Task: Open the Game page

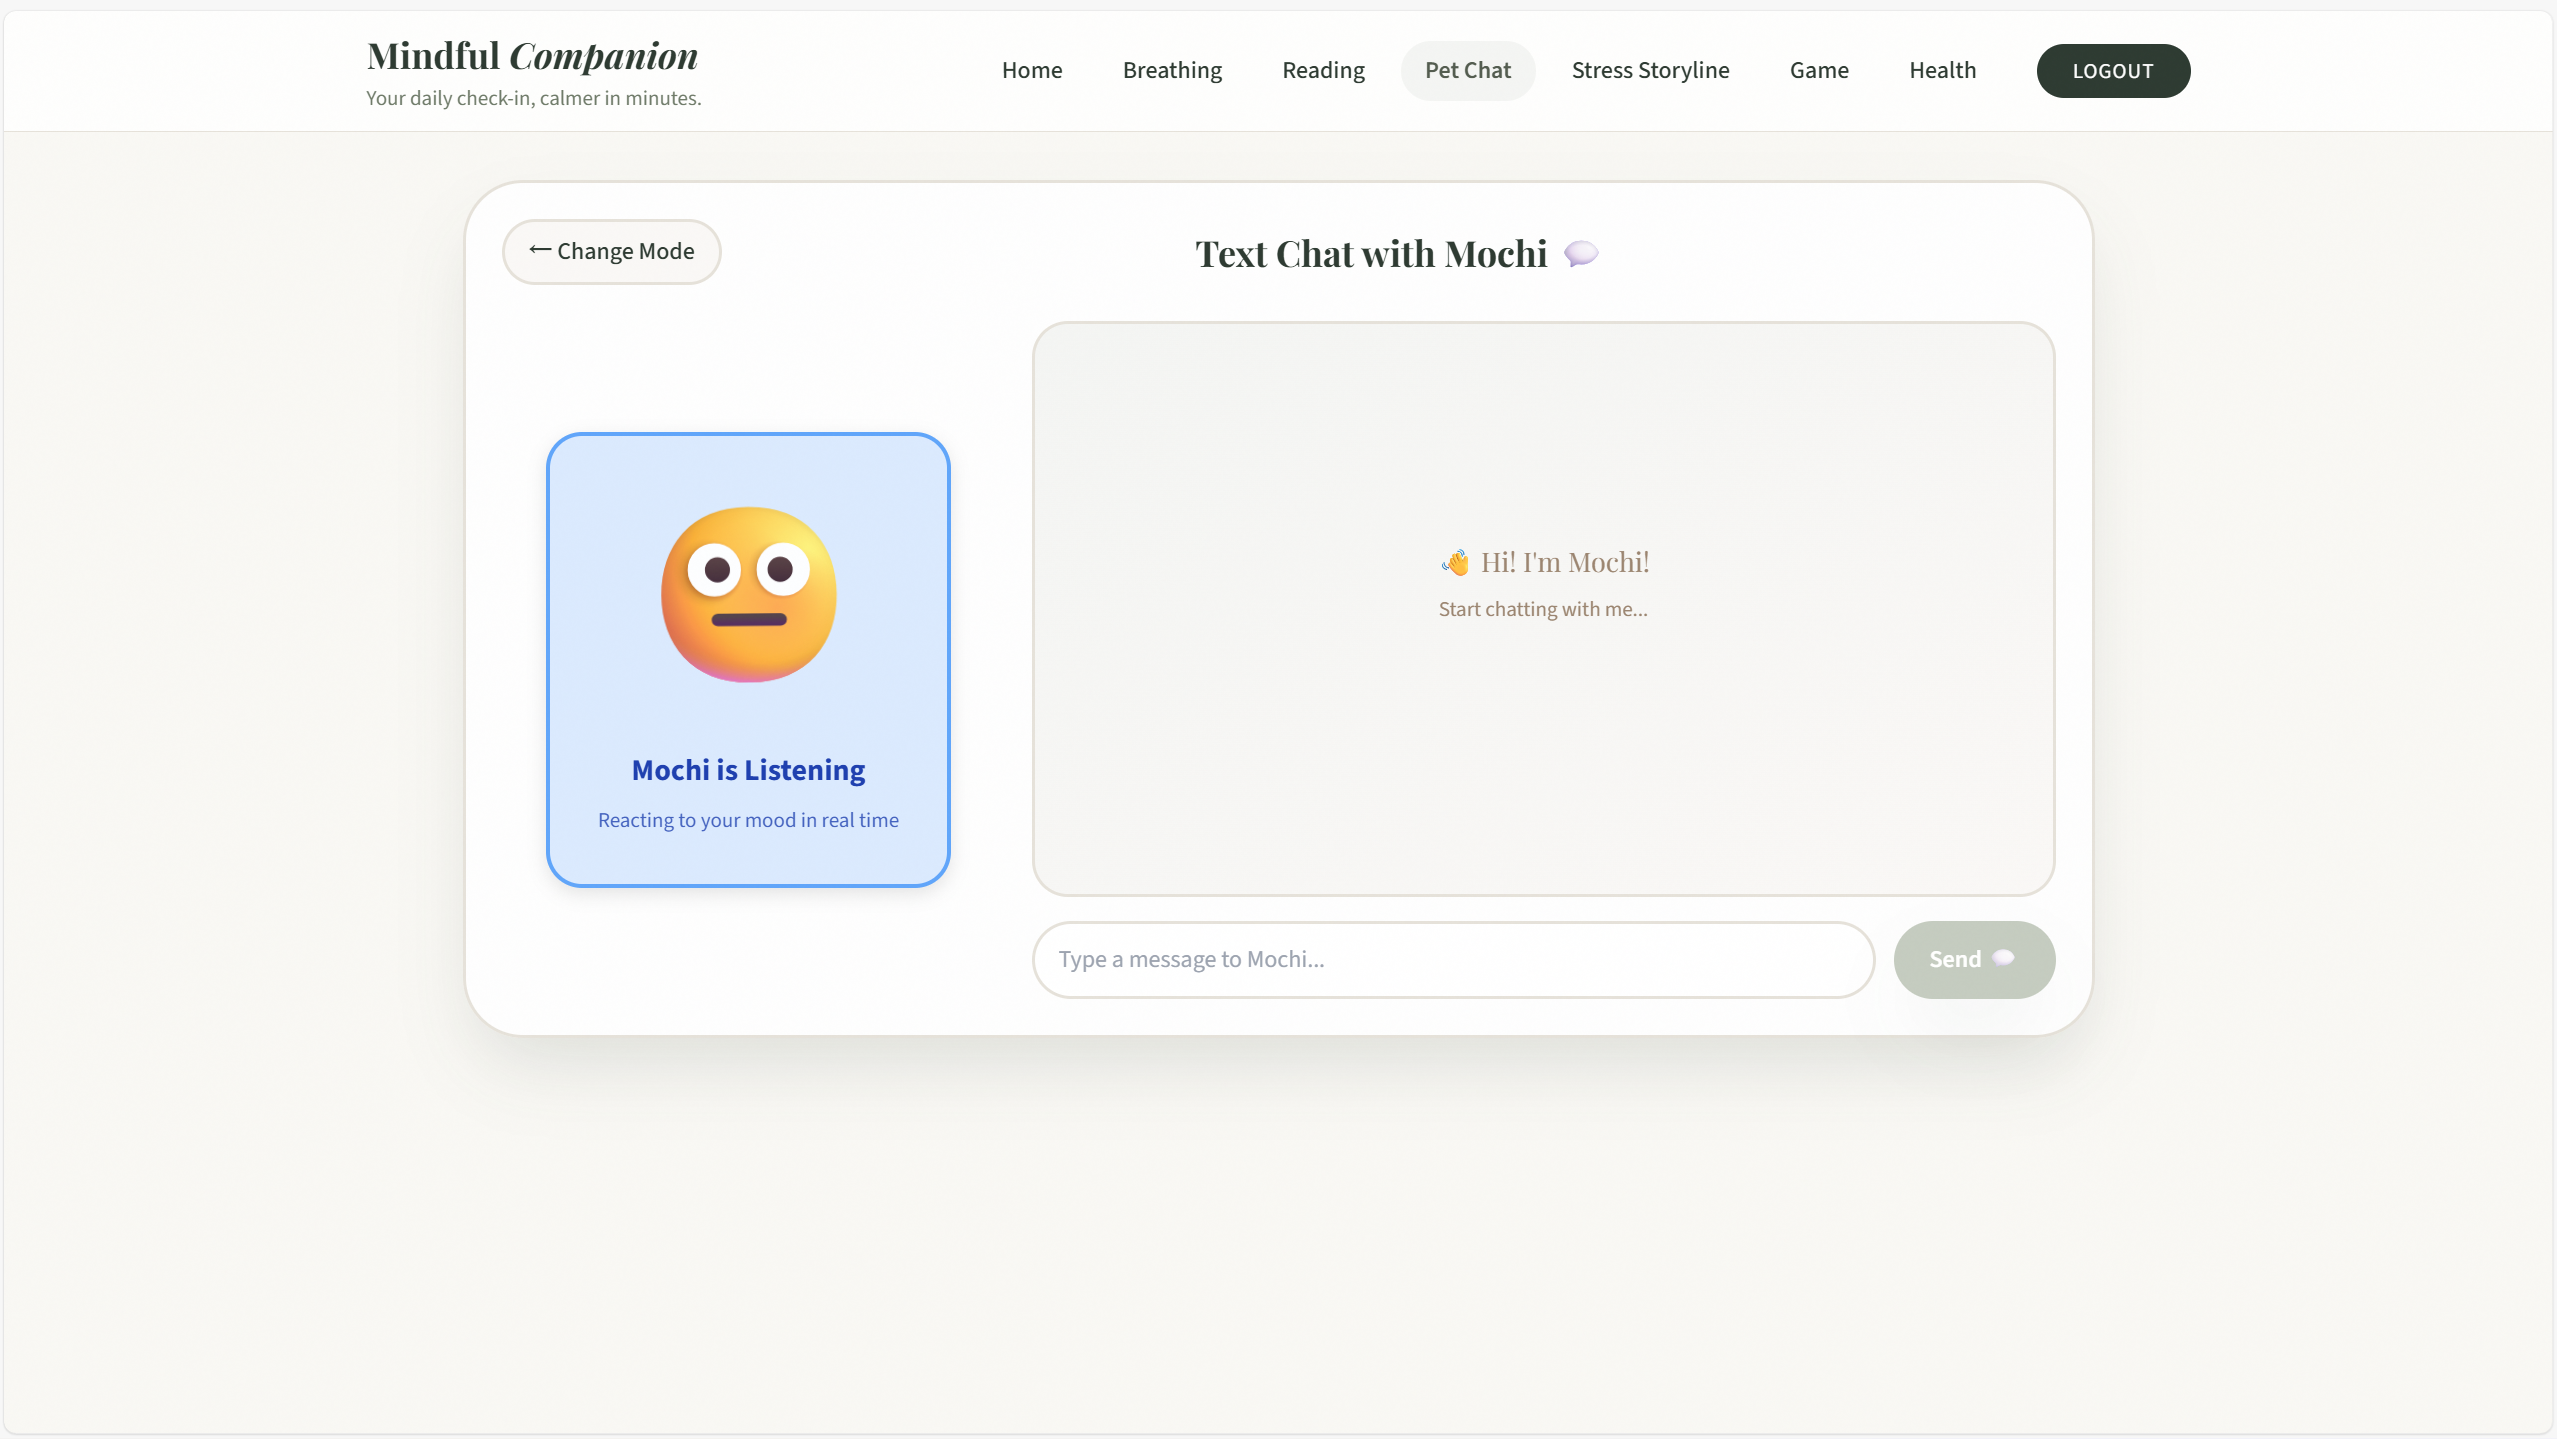Action: coord(1818,70)
